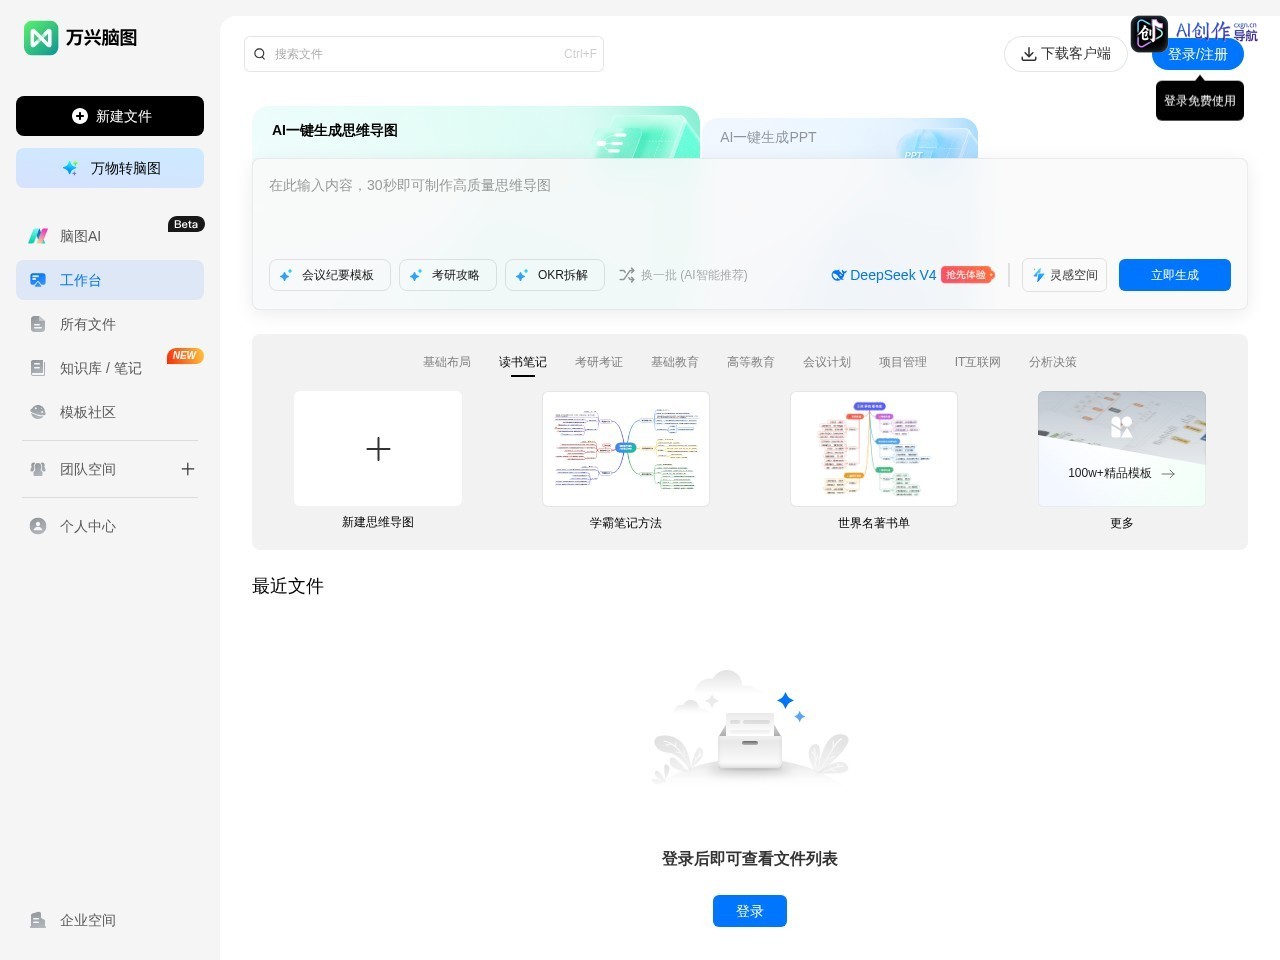The height and width of the screenshot is (960, 1280).
Task: Click the download arrow icon in 下载客户端
Action: point(1028,54)
